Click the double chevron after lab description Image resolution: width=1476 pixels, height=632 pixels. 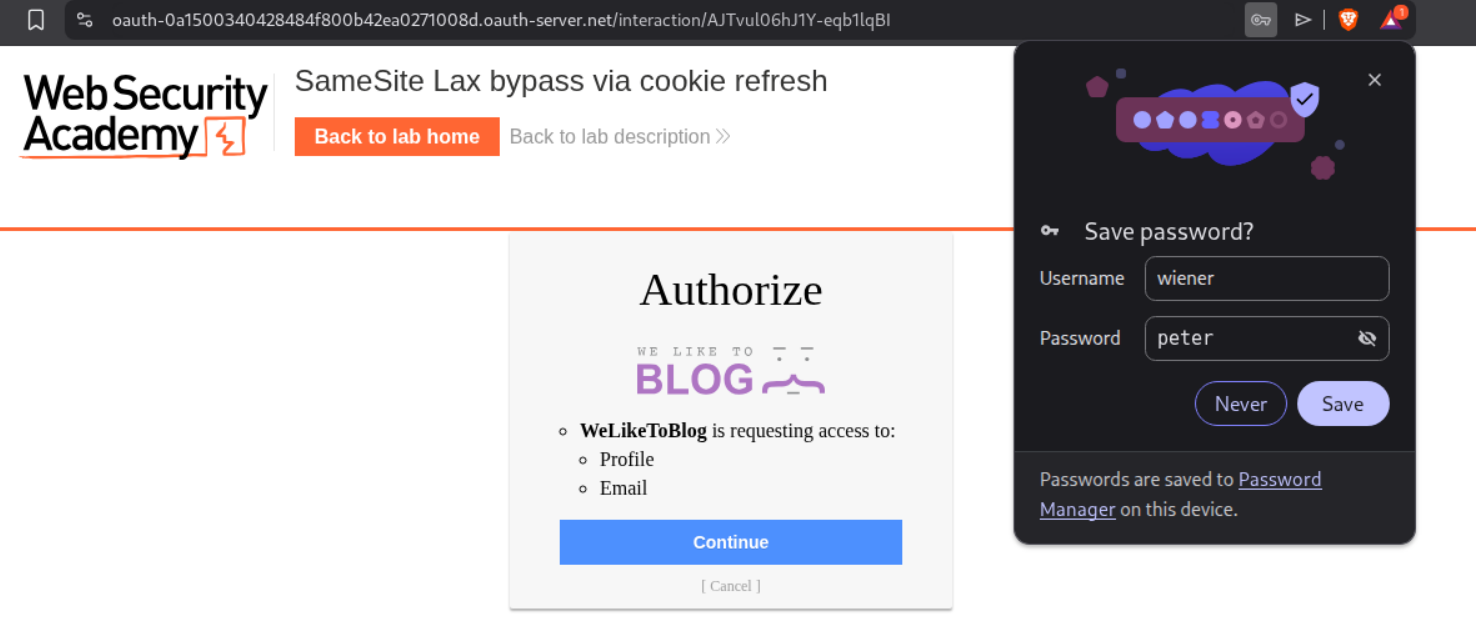(723, 136)
